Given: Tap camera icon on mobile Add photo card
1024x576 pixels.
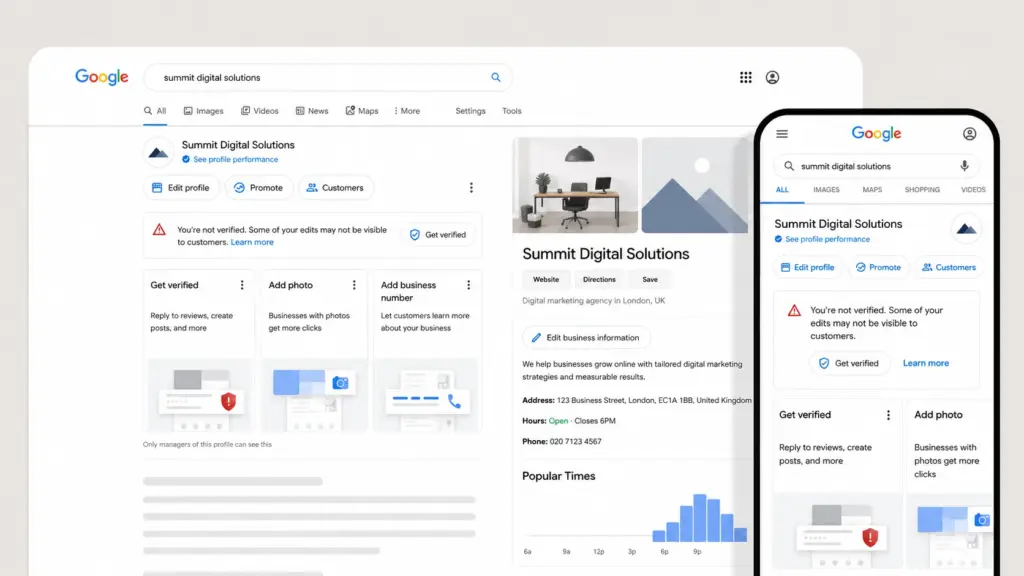Looking at the screenshot, I should click(x=982, y=520).
